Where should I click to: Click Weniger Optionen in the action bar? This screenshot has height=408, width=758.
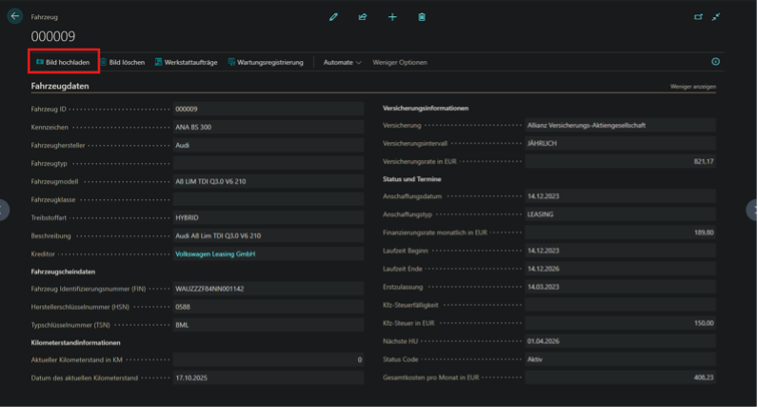point(399,62)
